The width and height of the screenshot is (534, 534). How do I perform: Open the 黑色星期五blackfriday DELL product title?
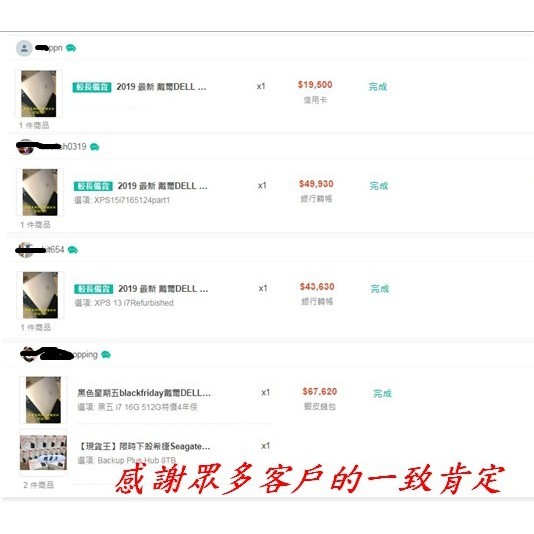tap(144, 393)
